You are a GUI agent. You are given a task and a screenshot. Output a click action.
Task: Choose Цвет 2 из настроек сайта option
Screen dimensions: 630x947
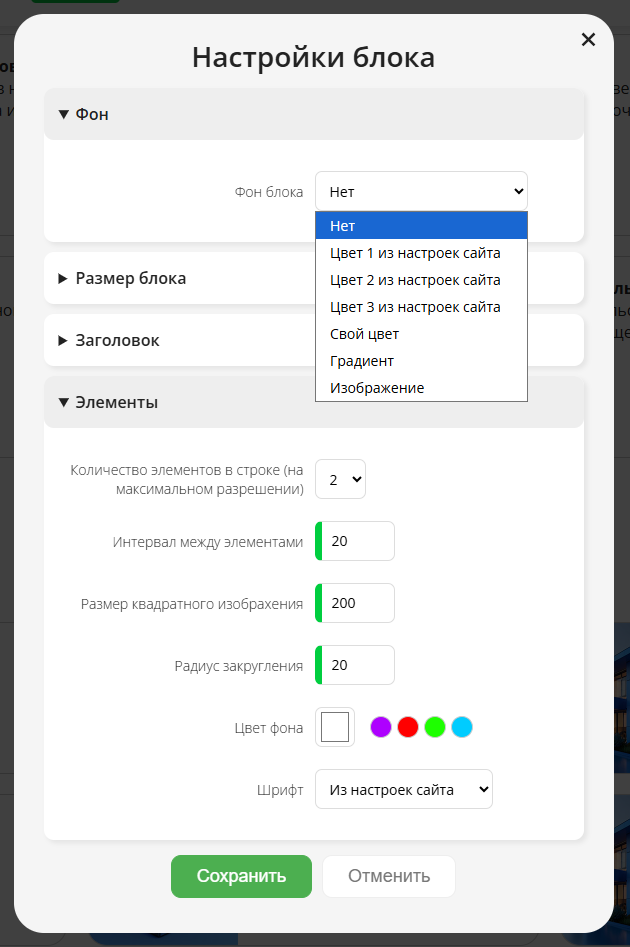coord(421,280)
